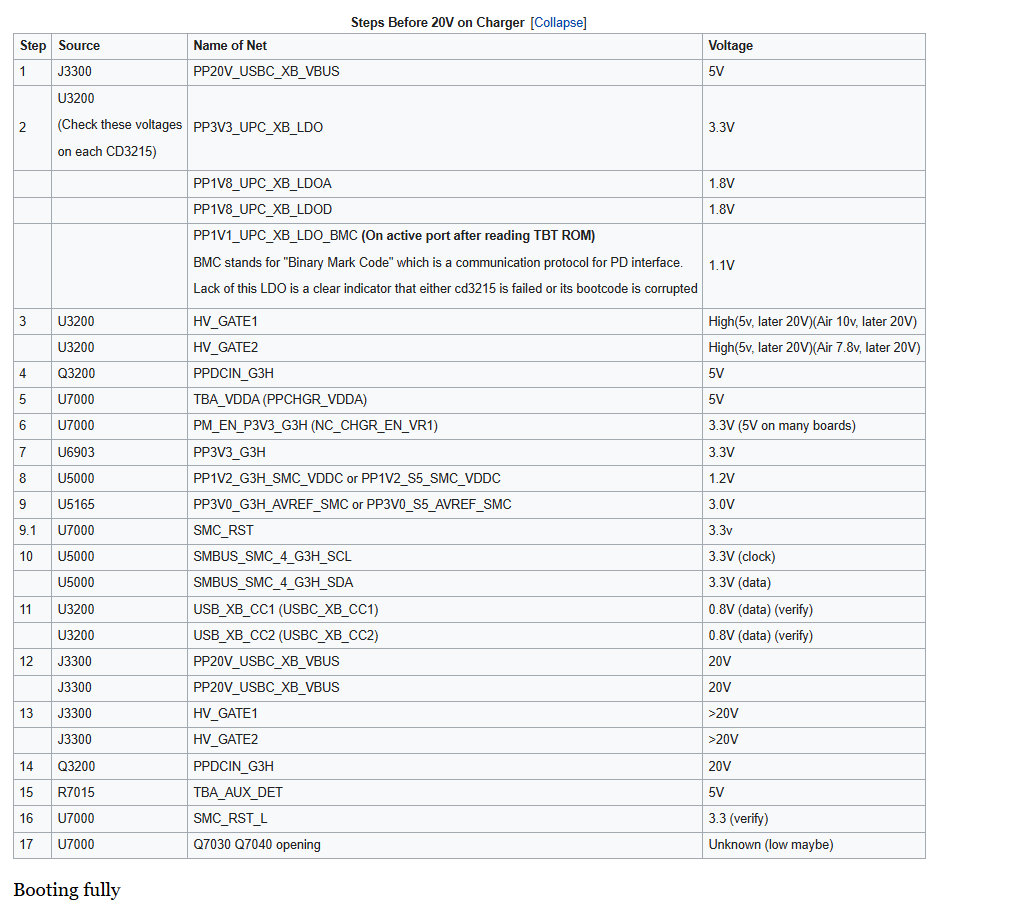Viewport: 1024px width, 900px height.
Task: Collapse the Steps Before 20V table
Action: 558,22
